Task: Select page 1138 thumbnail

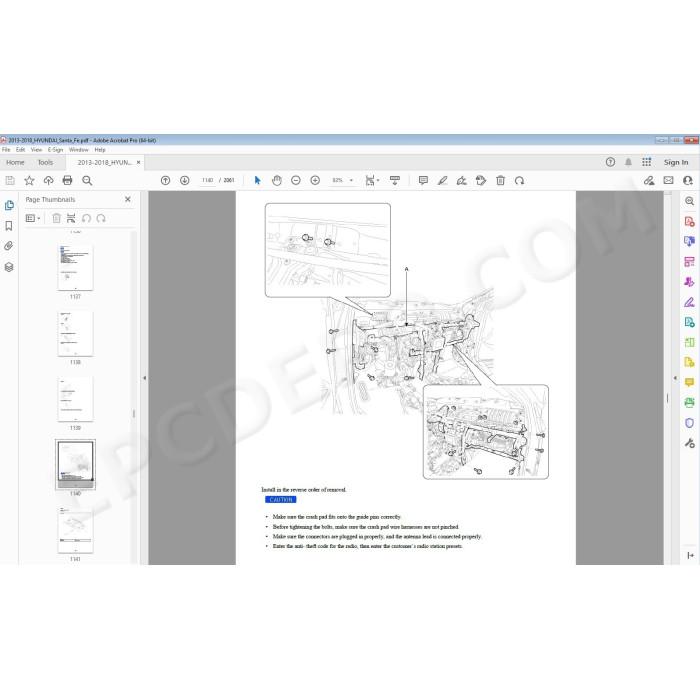Action: 75,333
